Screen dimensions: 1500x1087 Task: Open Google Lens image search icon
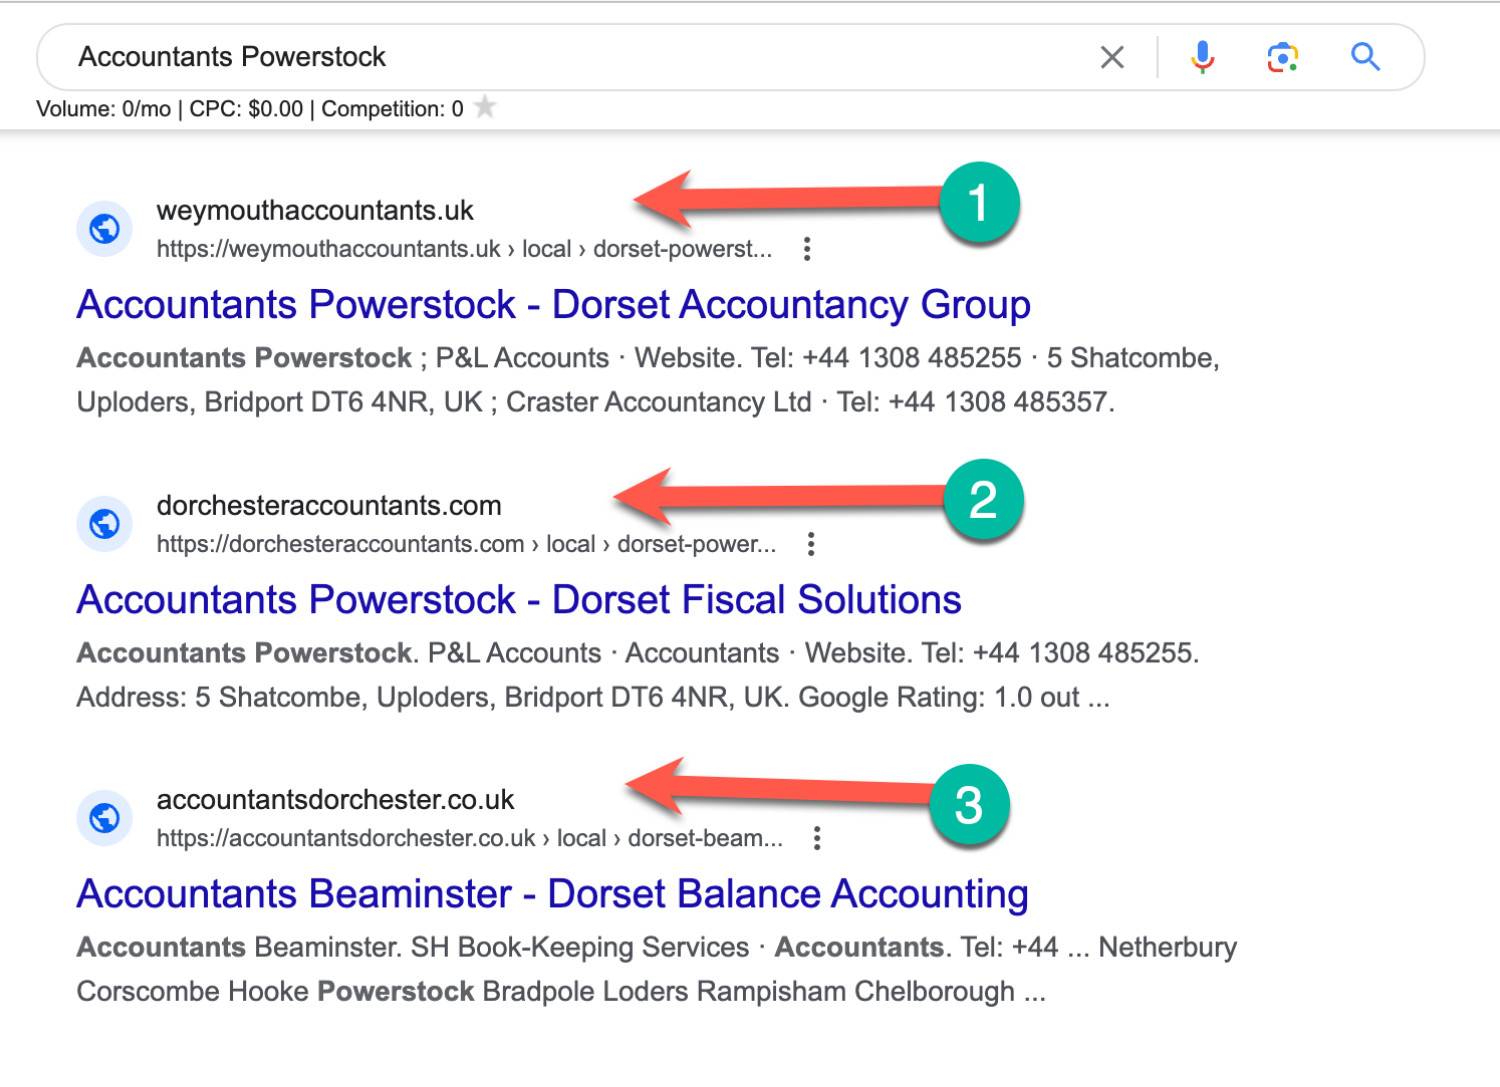point(1282,57)
